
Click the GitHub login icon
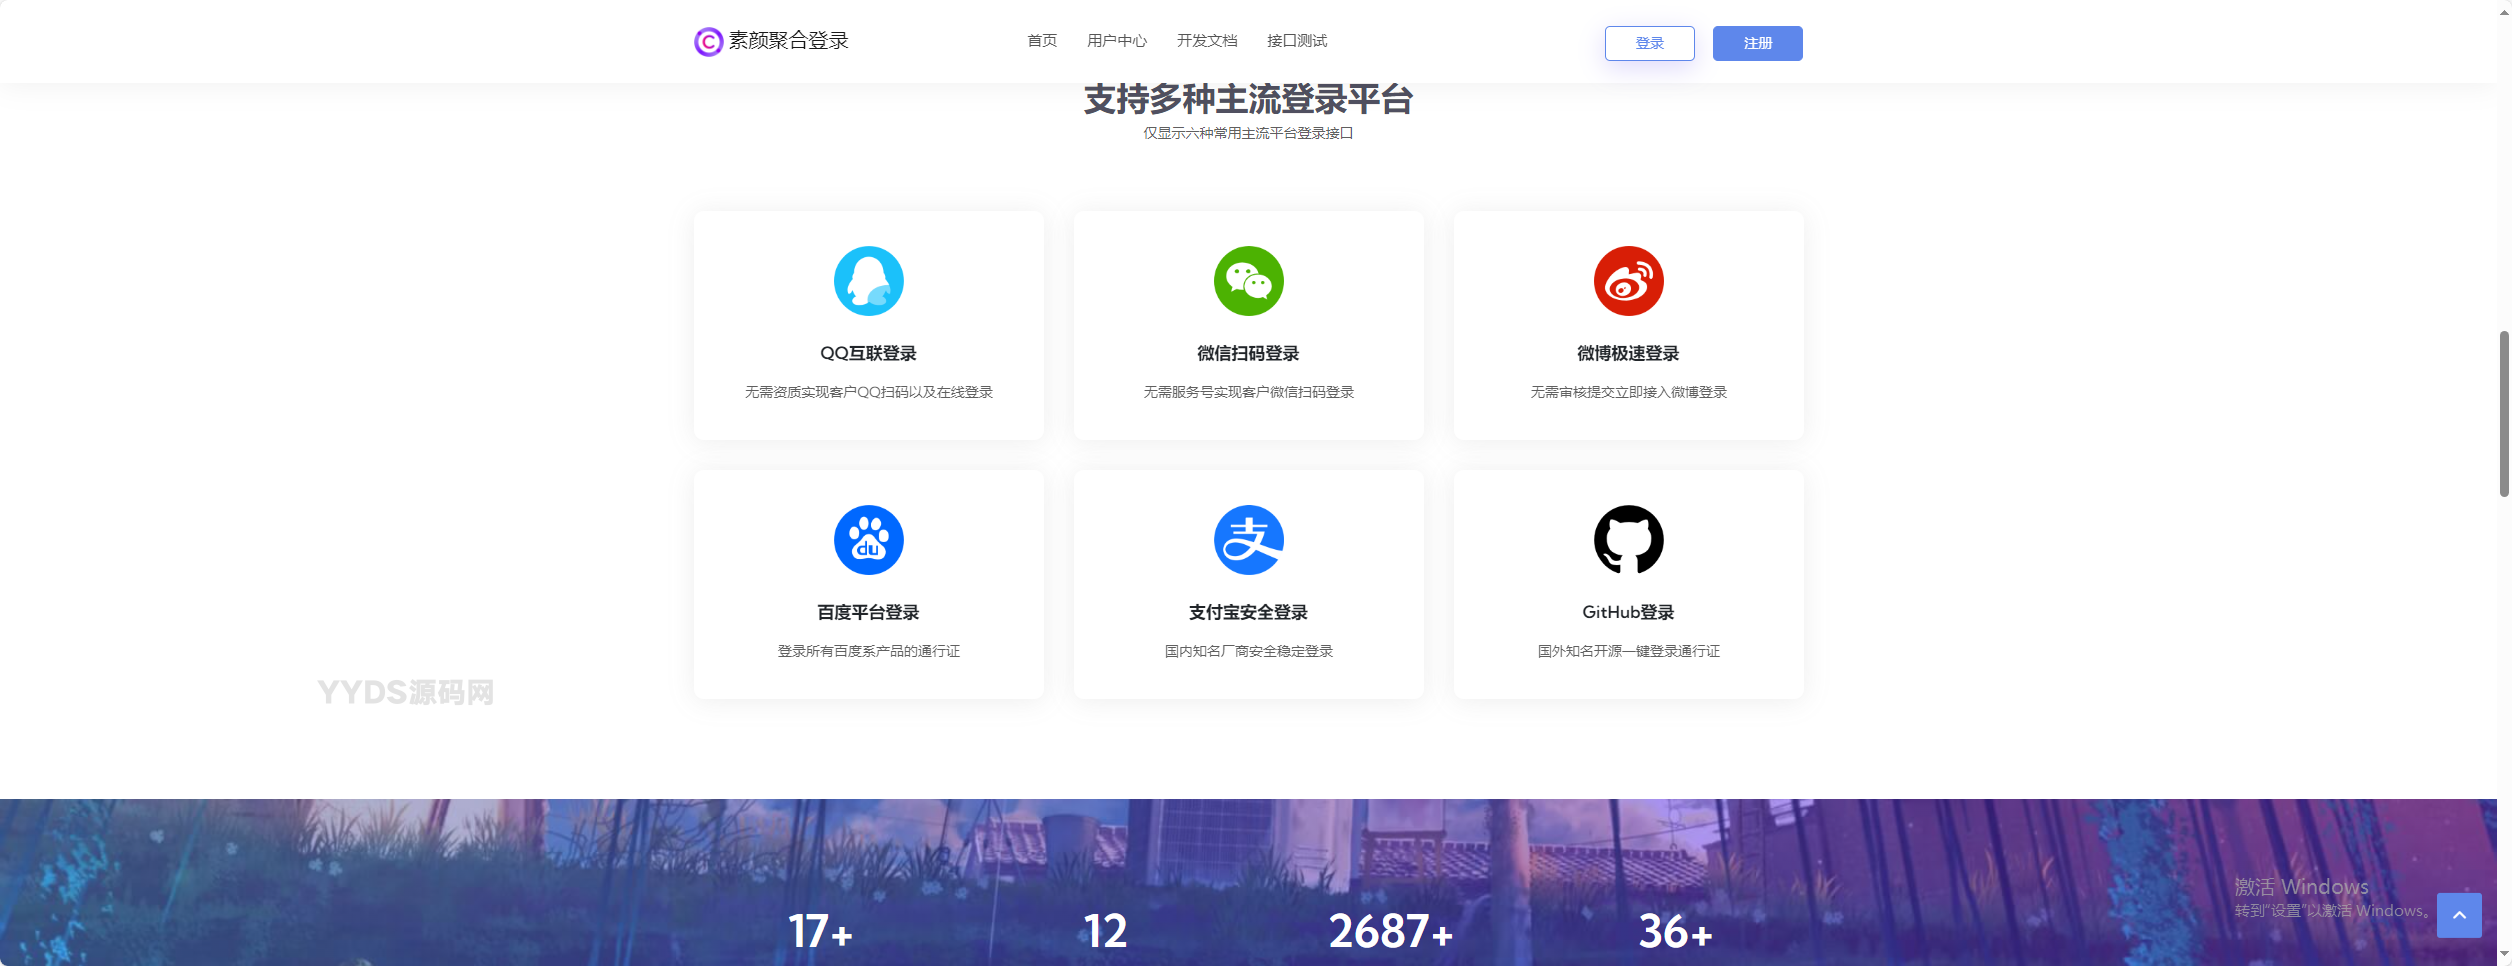[1627, 539]
